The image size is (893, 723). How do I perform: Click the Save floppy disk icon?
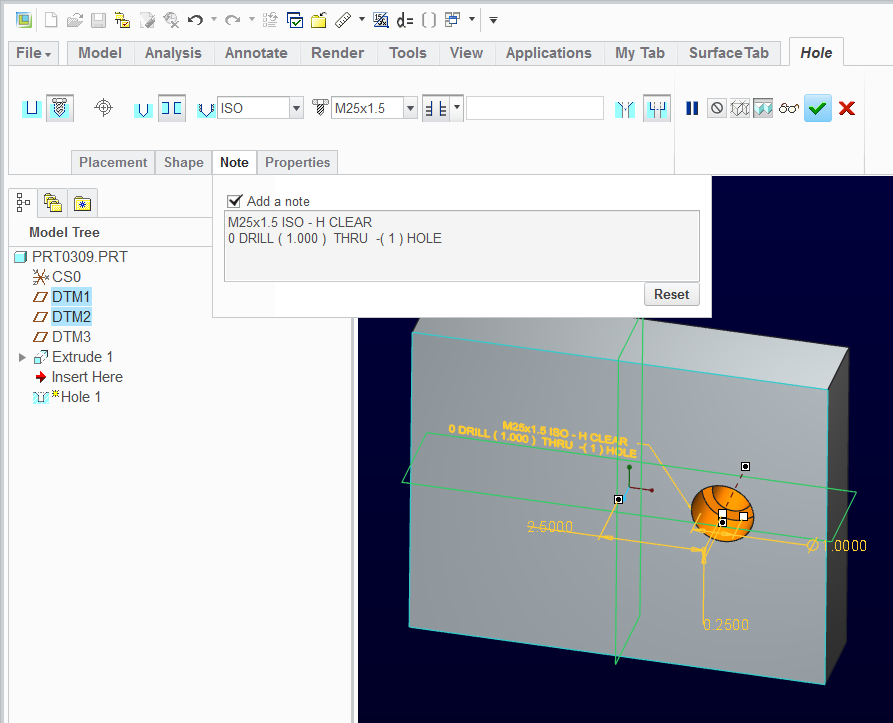coord(99,20)
